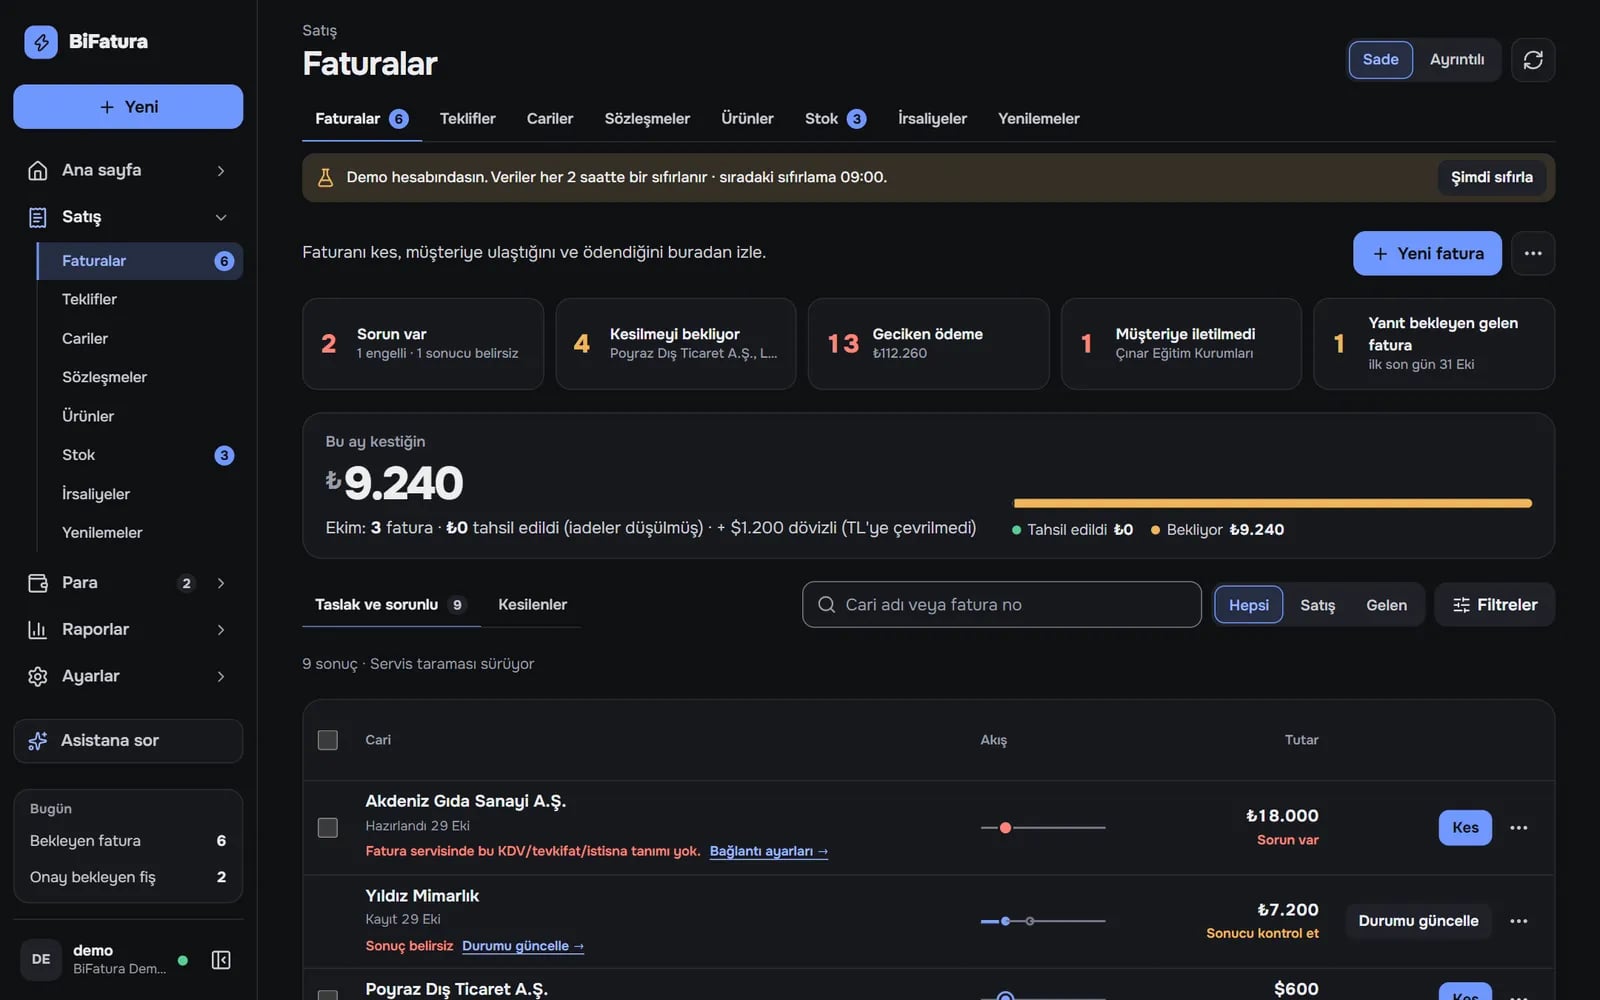This screenshot has width=1600, height=1000.
Task: Click the green online status dot
Action: pos(183,961)
